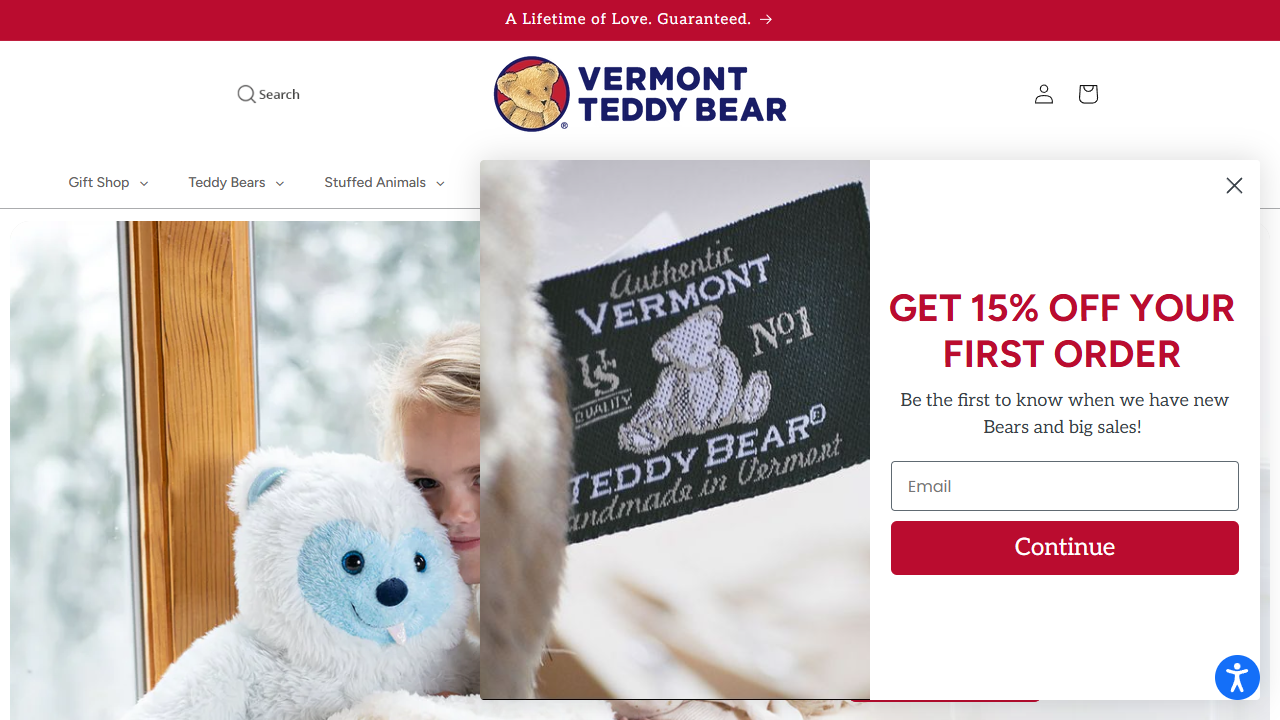Open the accessibility widget button

[x=1237, y=678]
